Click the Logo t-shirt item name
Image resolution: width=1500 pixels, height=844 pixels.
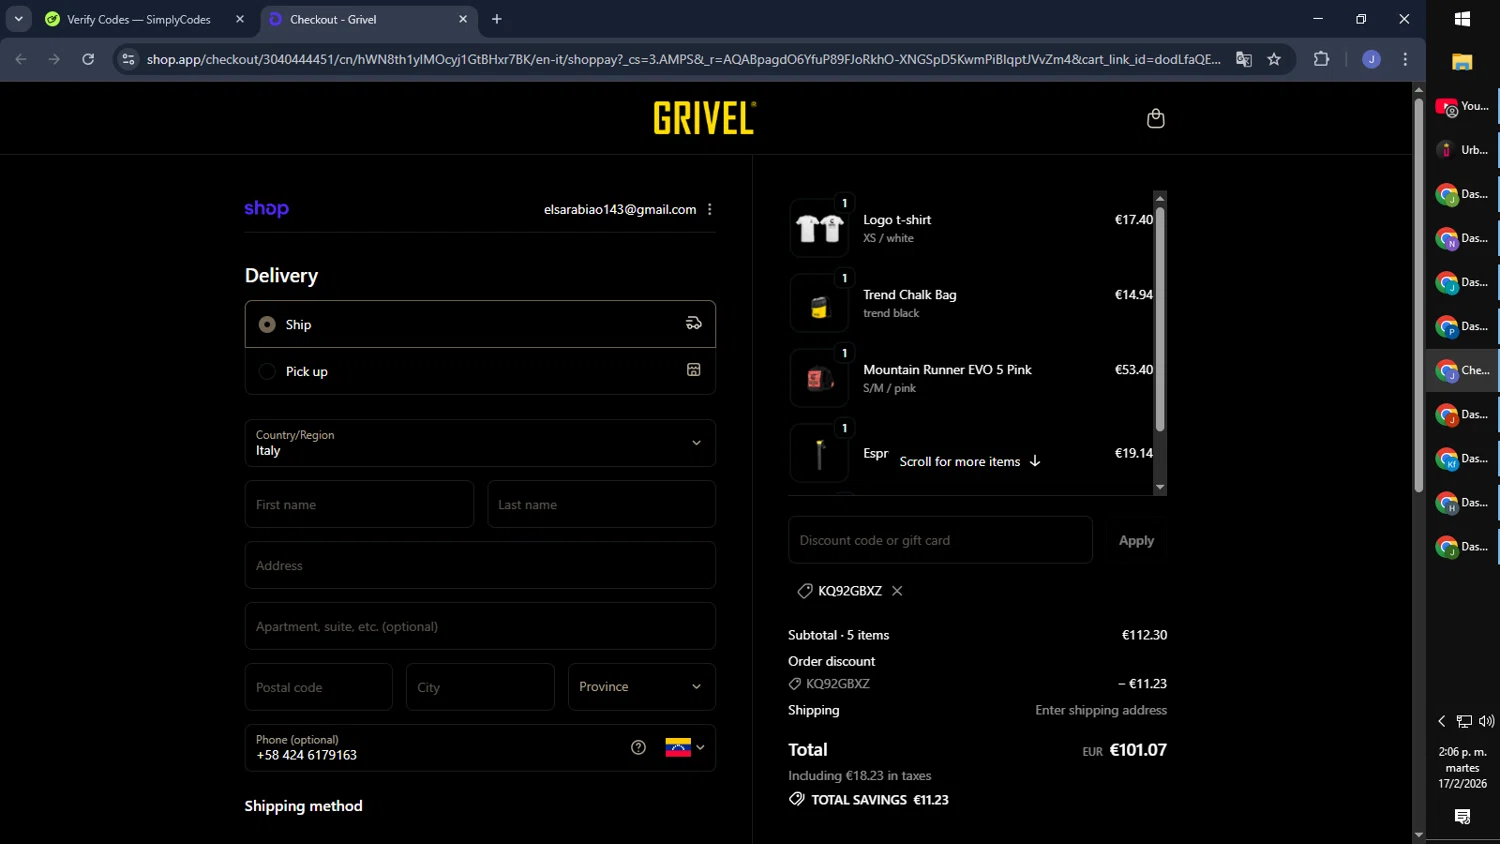click(x=897, y=220)
